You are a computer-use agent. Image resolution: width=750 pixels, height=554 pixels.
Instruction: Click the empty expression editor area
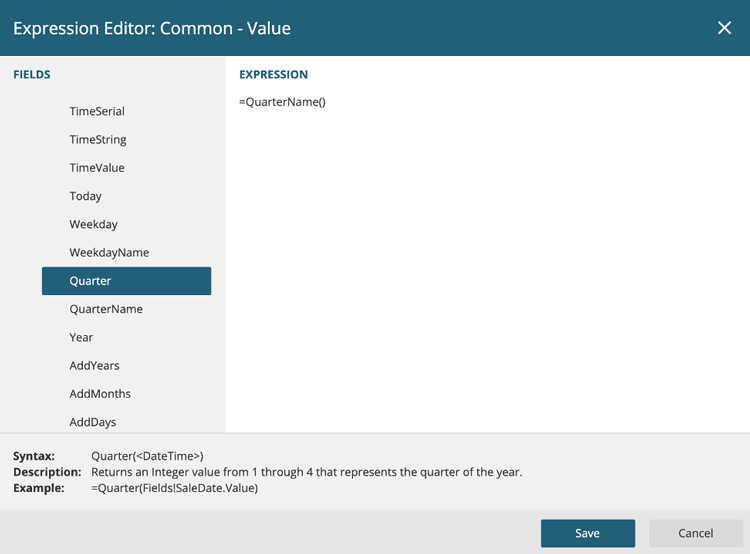tap(487, 268)
